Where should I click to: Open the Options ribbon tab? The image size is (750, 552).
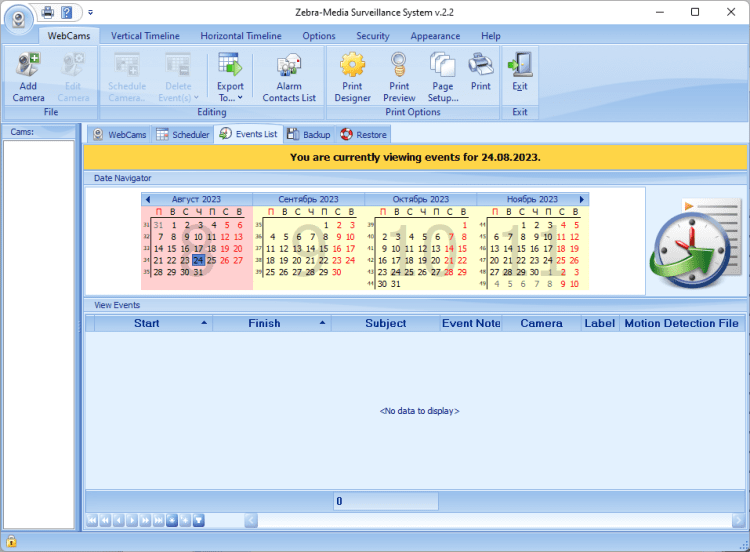319,36
